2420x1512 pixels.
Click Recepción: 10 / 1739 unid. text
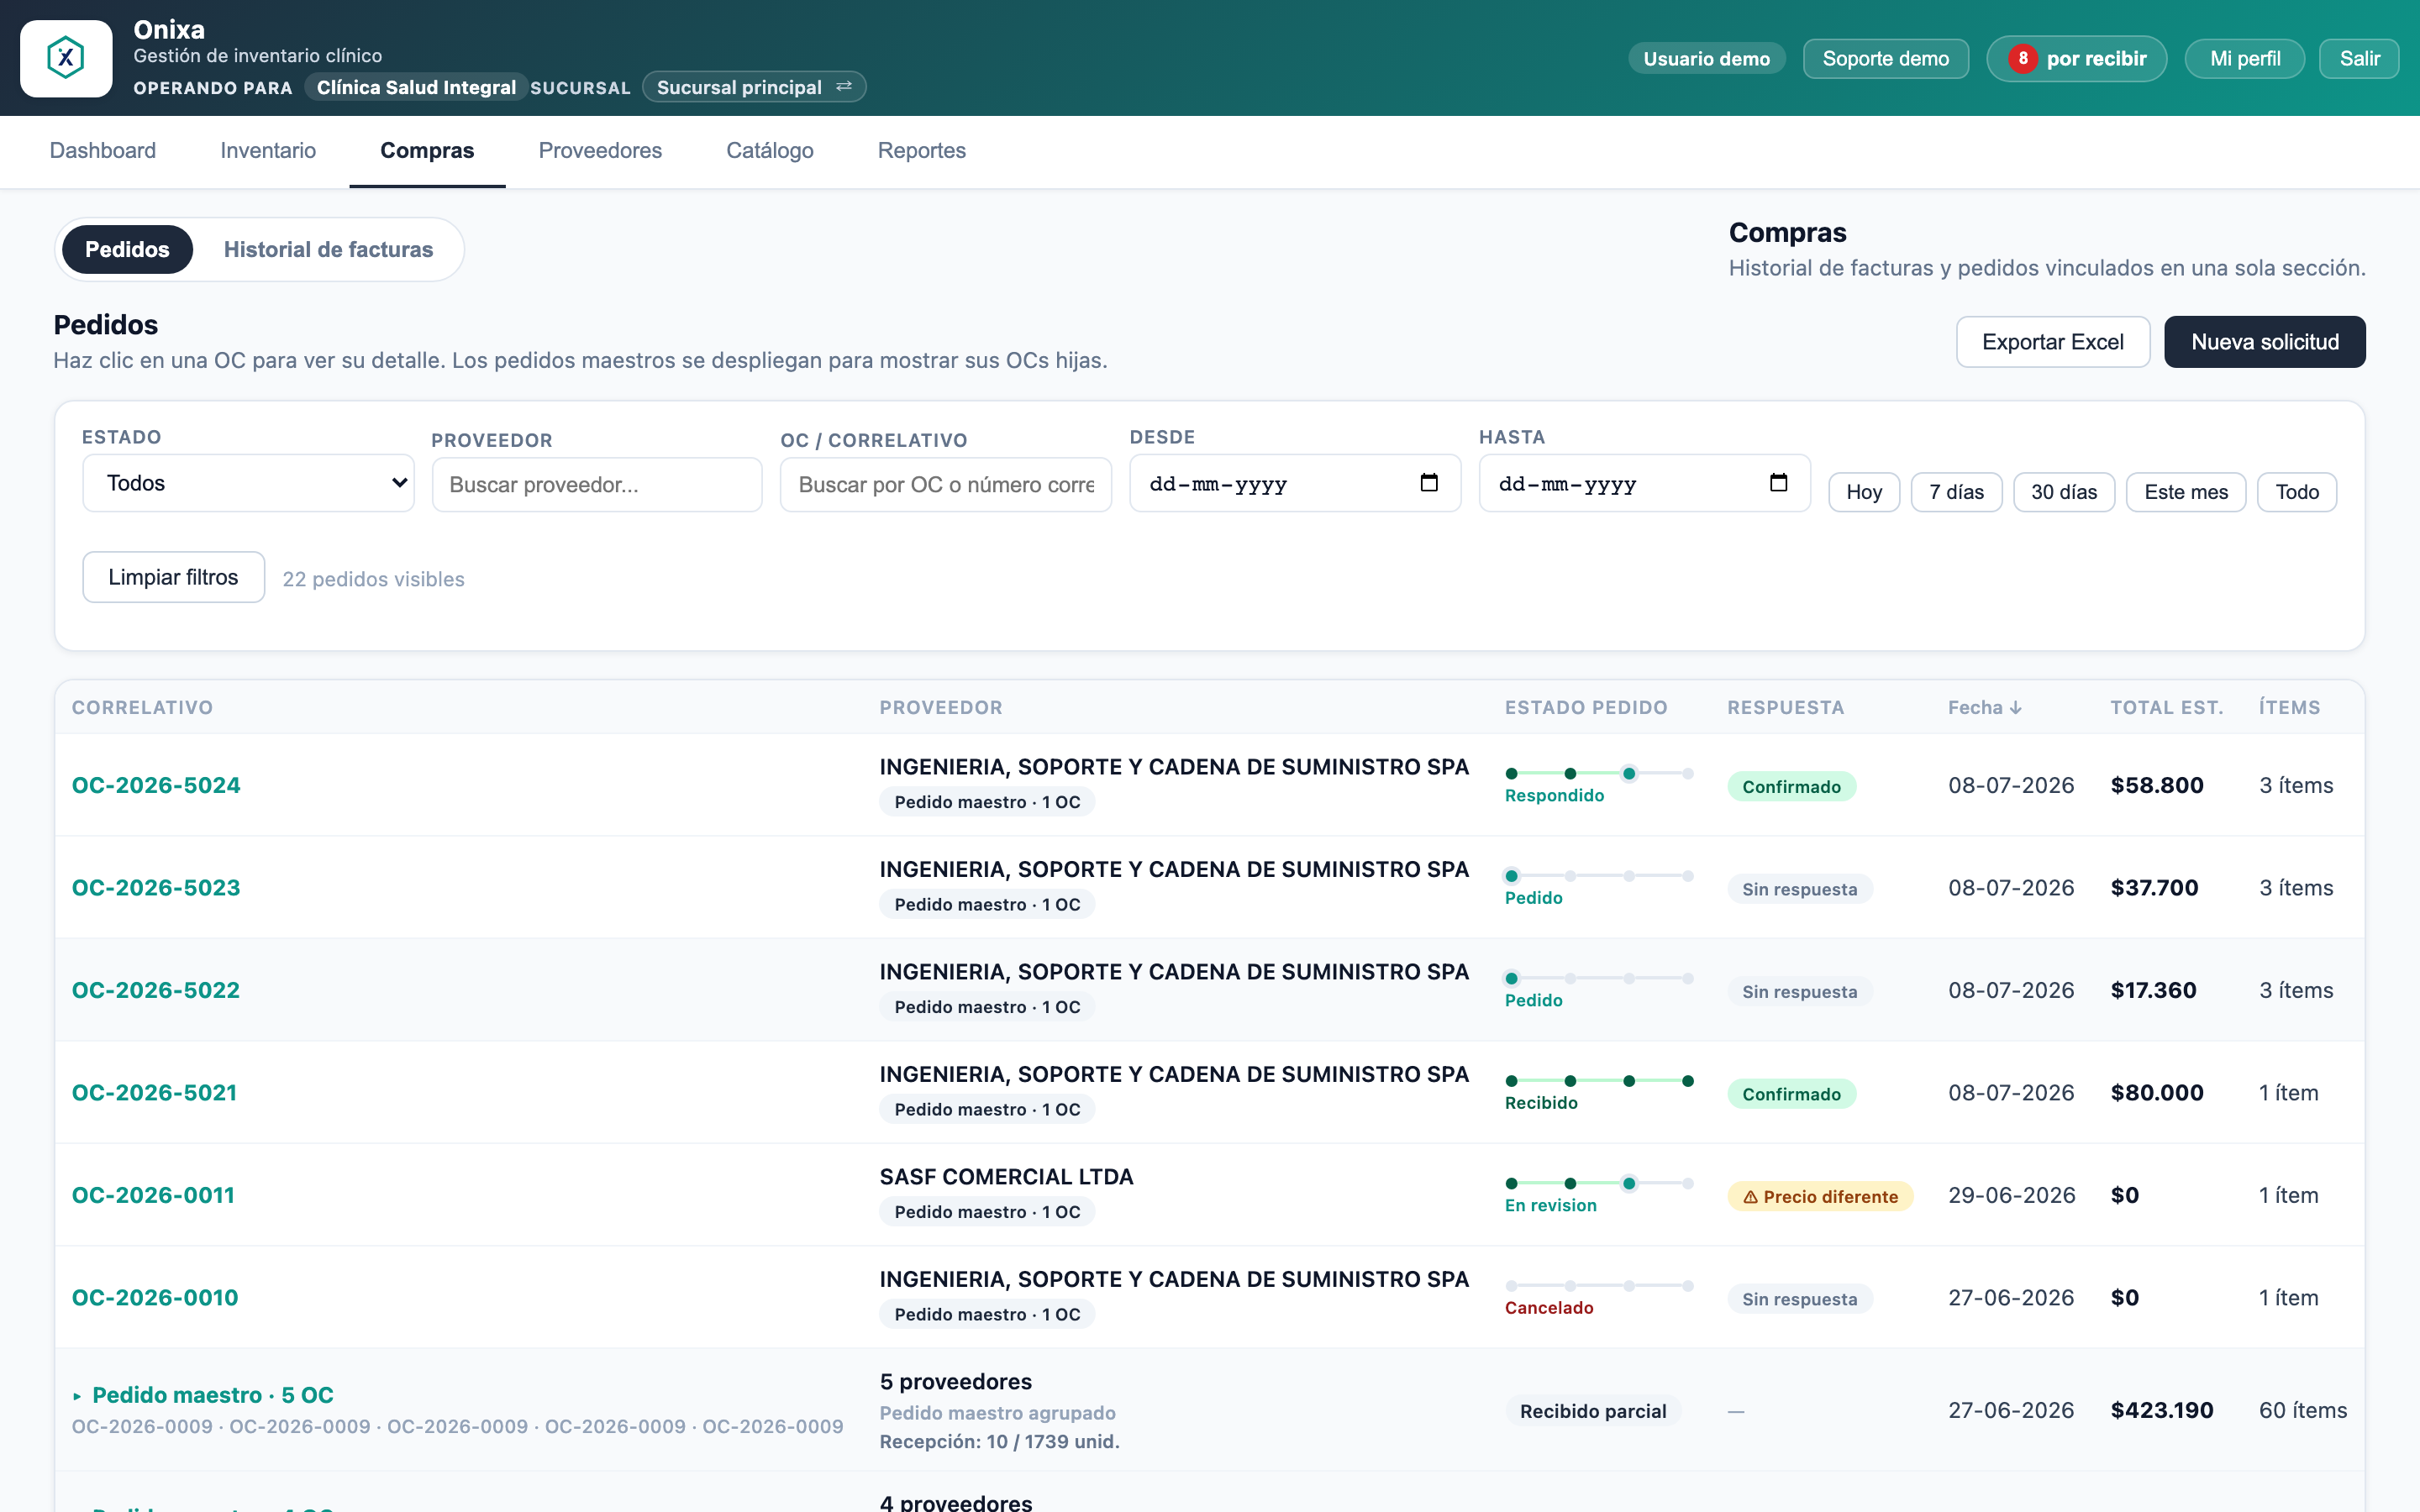click(999, 1442)
